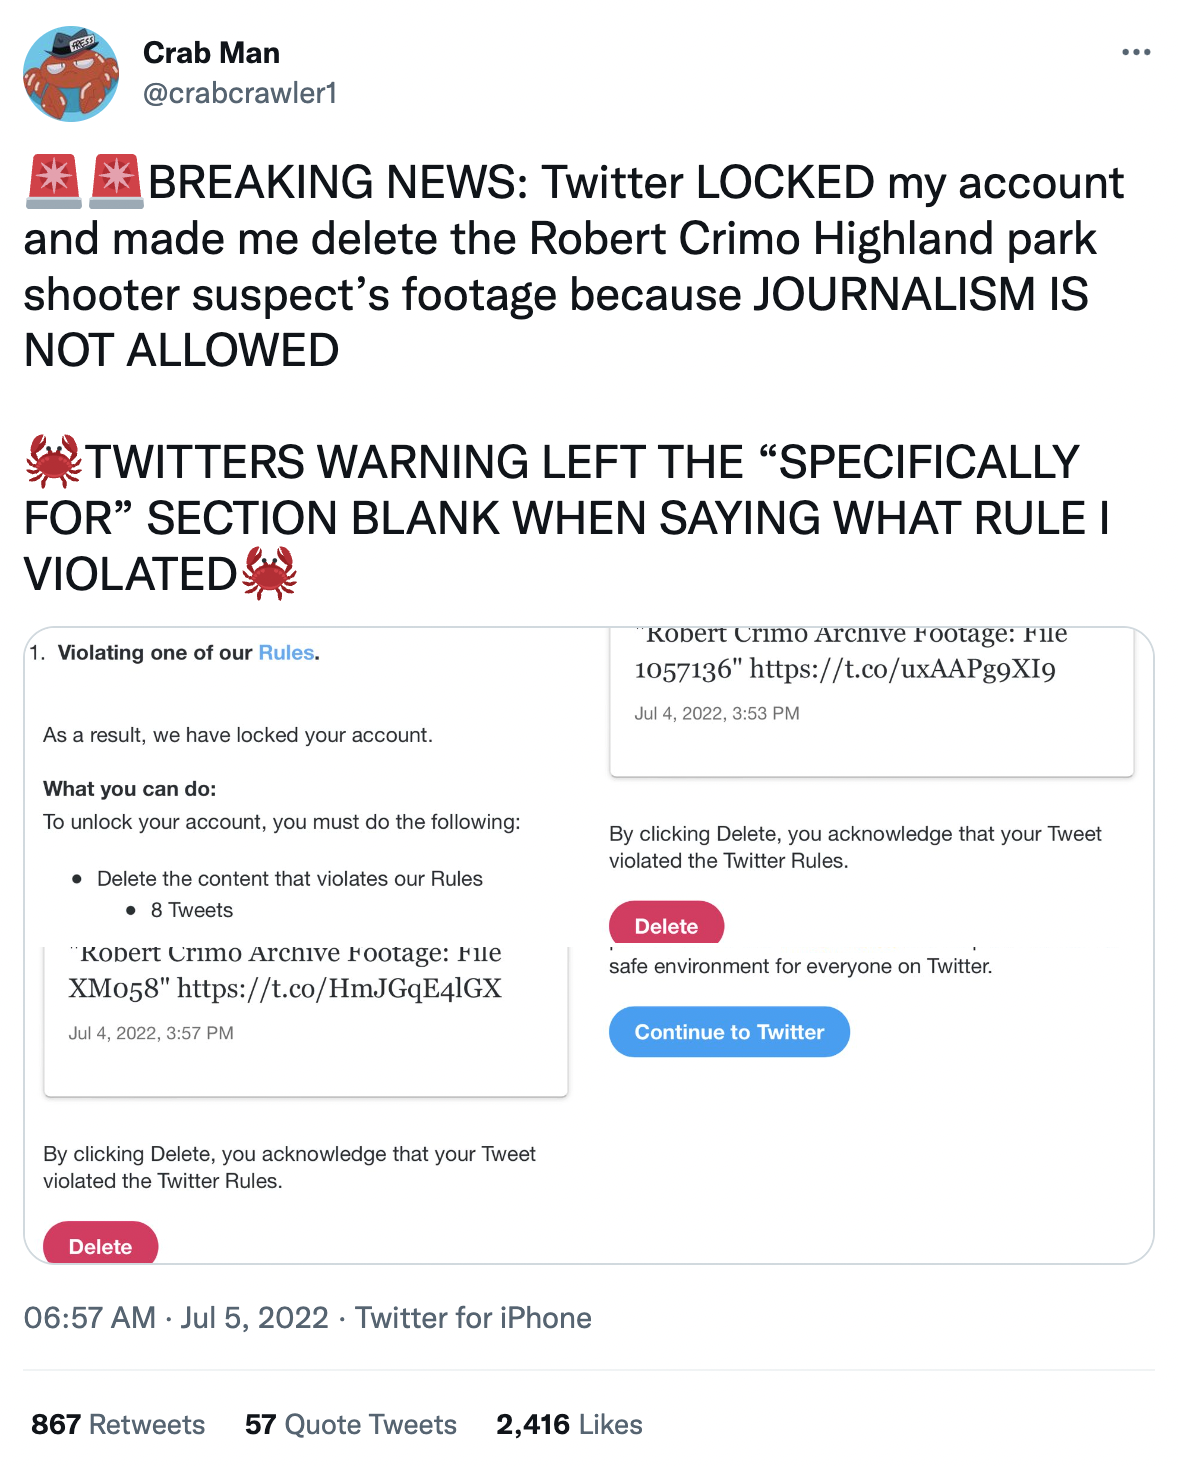Open the screenshot showing File 1057136 tweet
Screen dimensions: 1178x1466
[872, 785]
